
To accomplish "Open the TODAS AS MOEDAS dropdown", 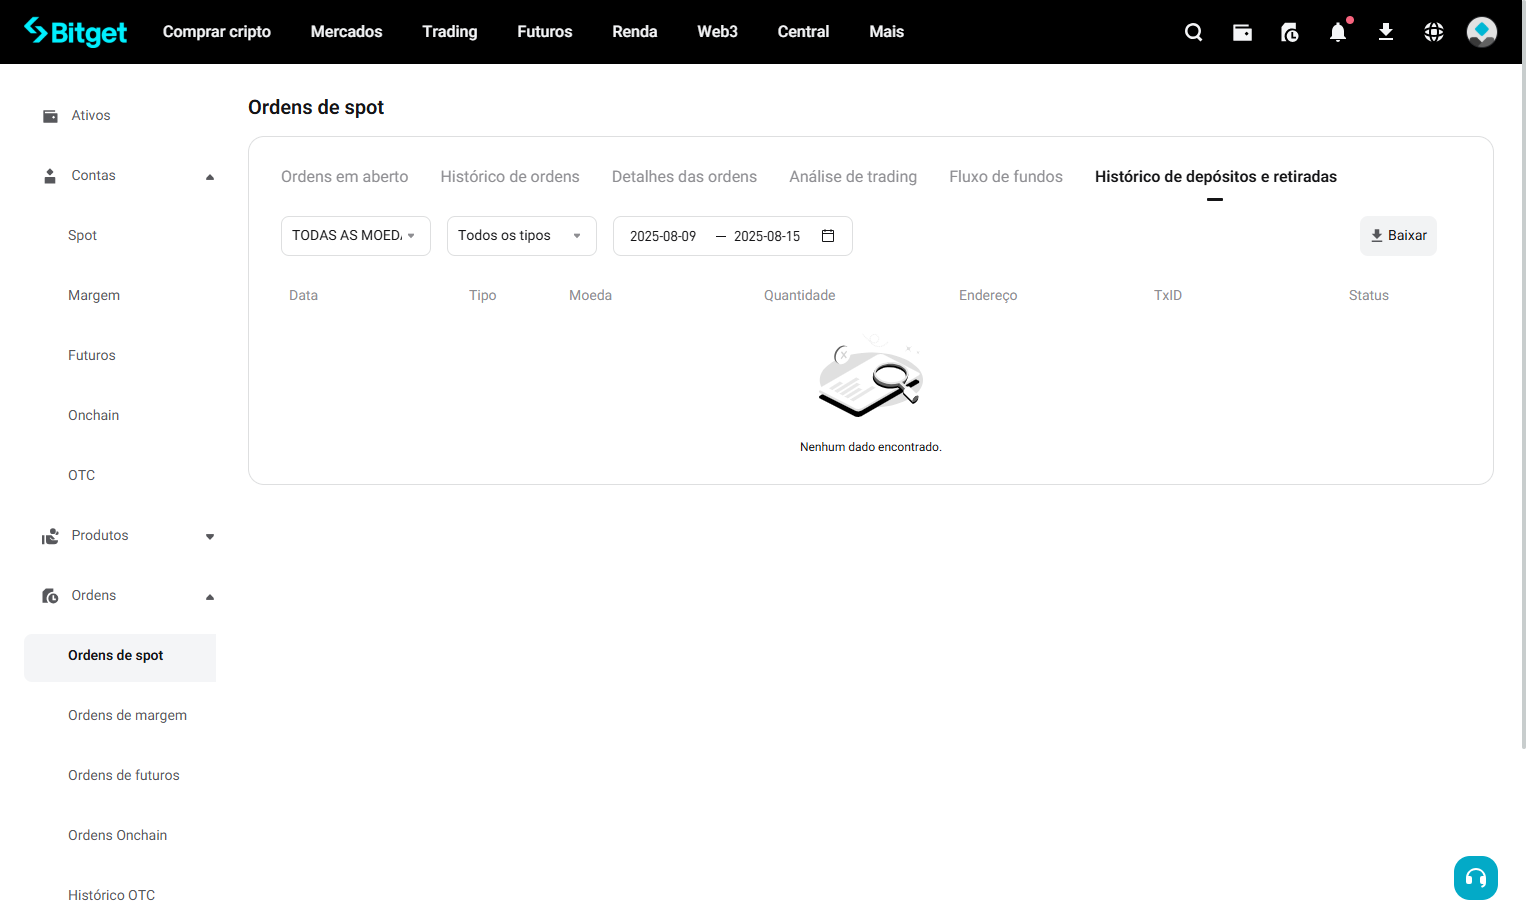I will [x=356, y=236].
